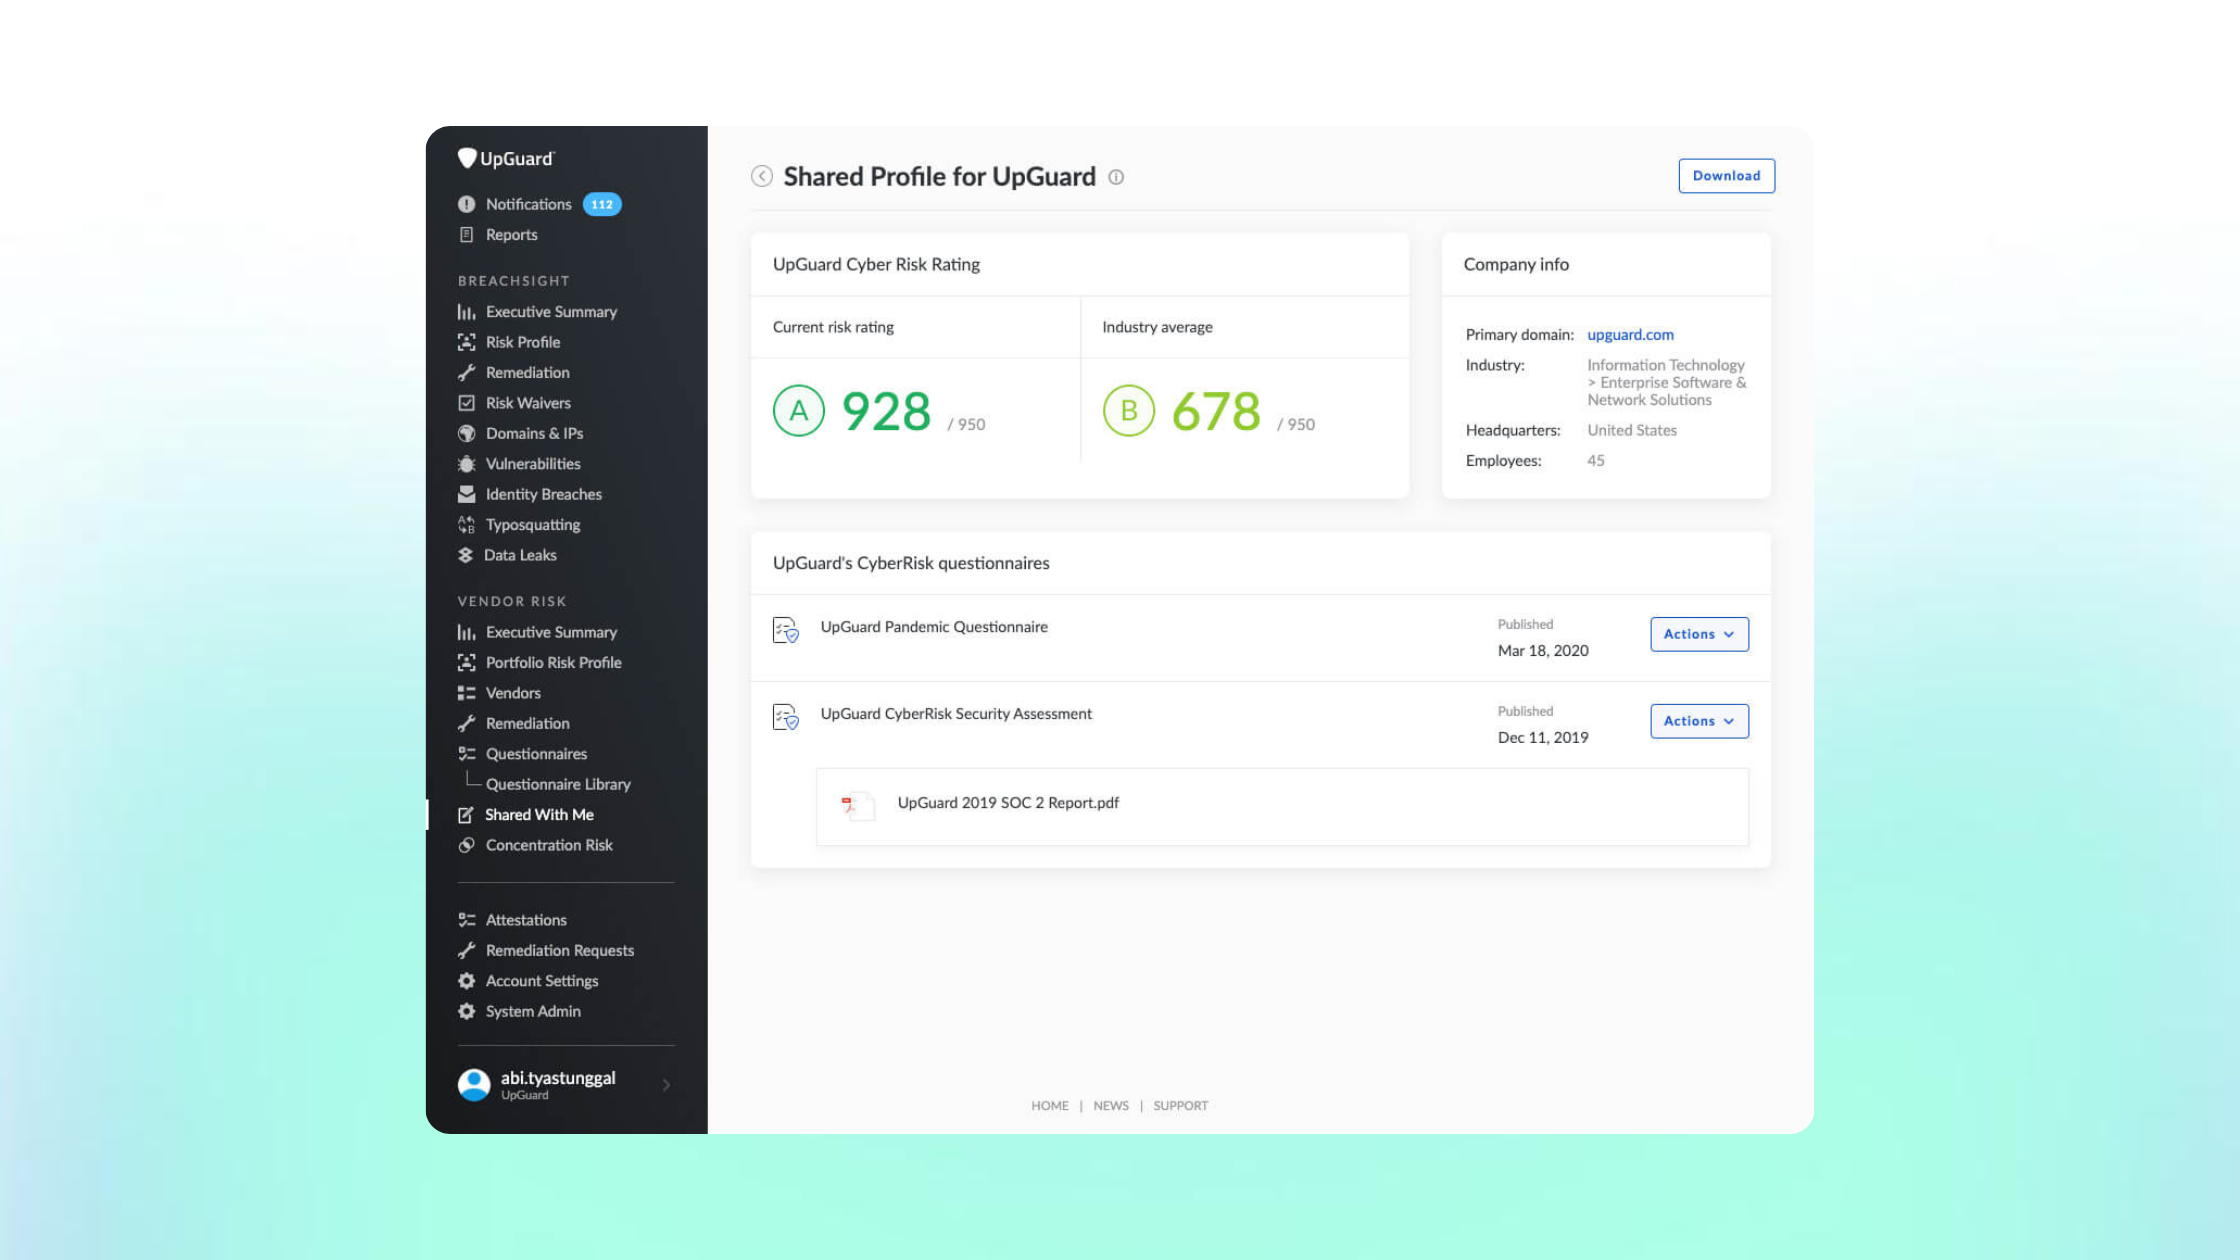Click UpGuard CyberRisk Security Assessment title
Viewport: 2240px width, 1260px height.
point(956,714)
